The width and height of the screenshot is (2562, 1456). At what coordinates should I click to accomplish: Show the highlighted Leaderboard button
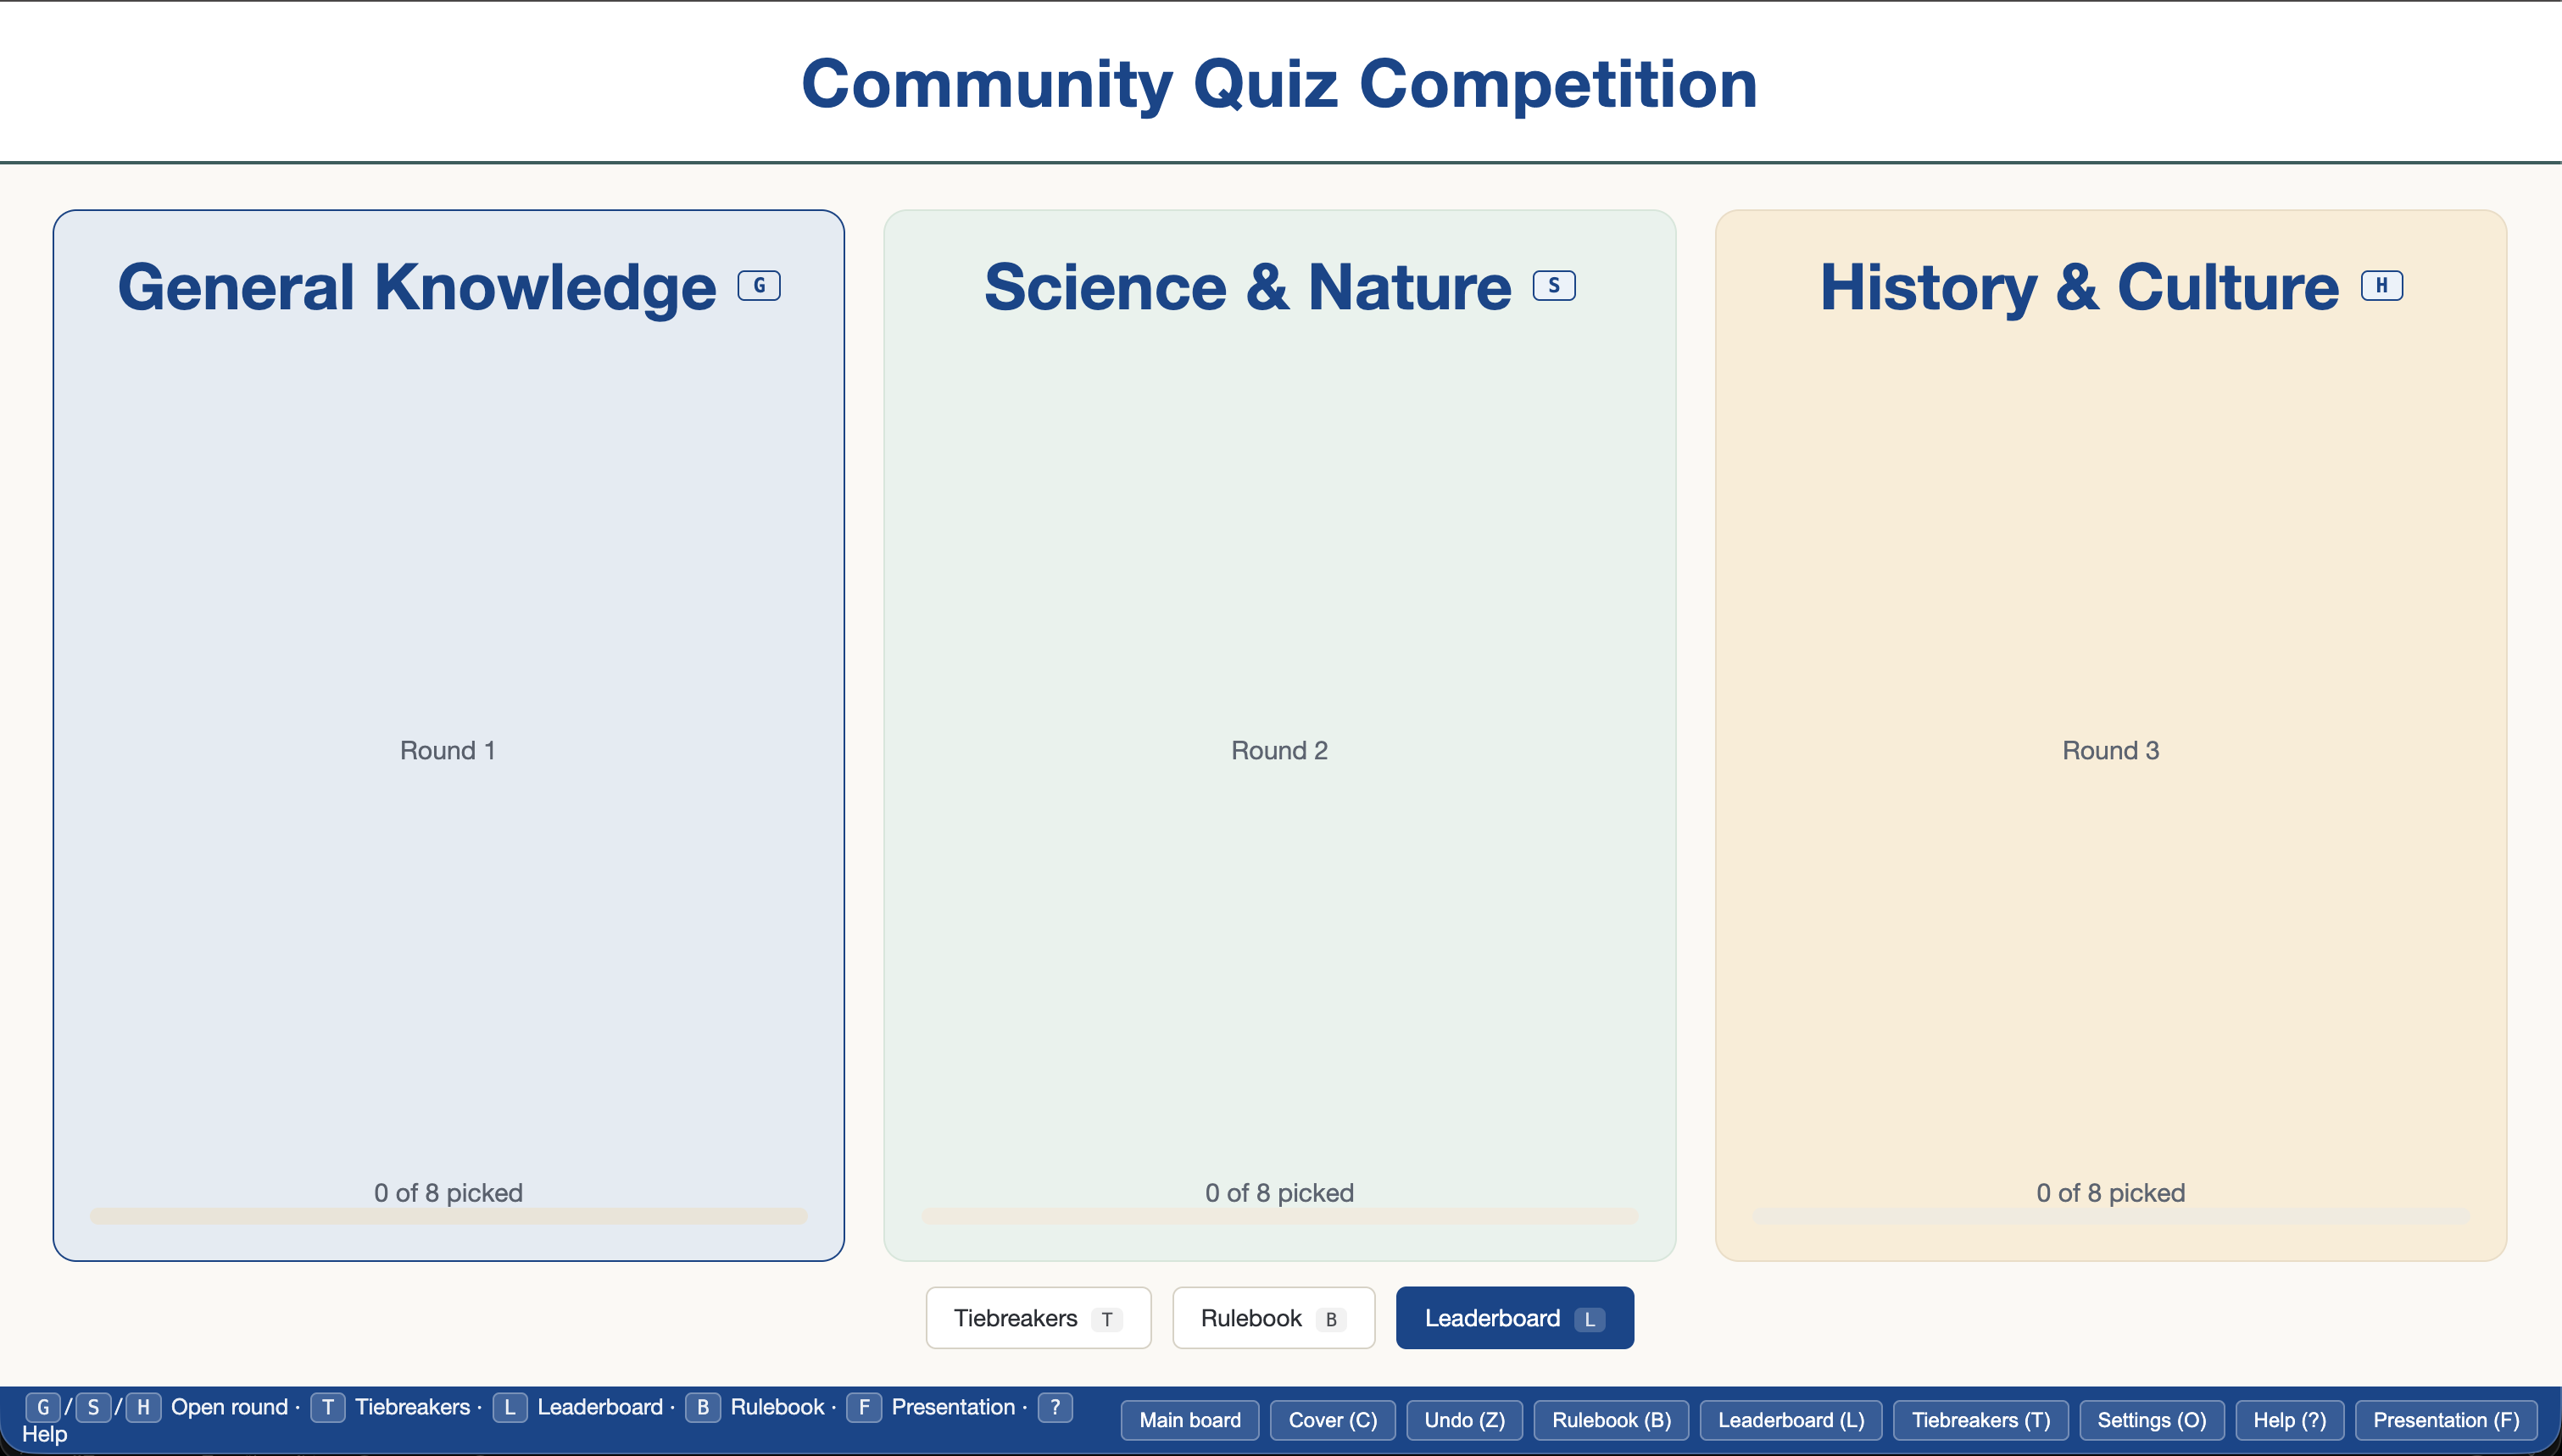point(1515,1318)
